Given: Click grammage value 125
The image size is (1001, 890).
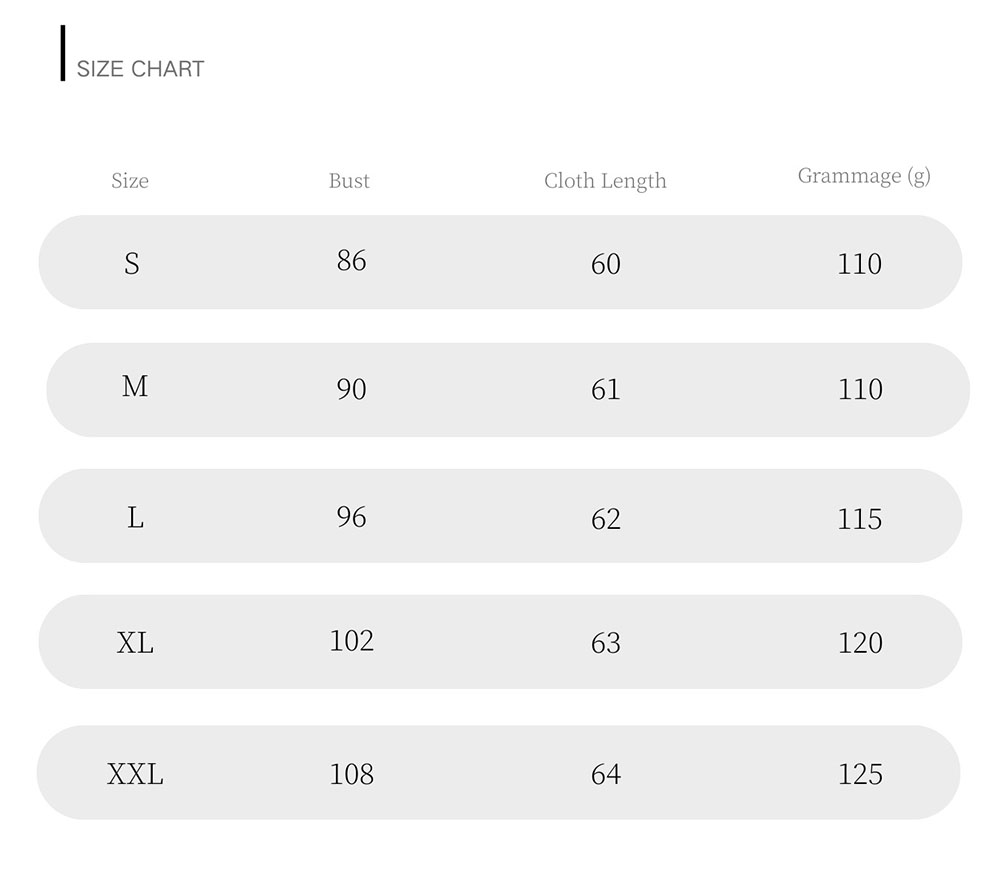Looking at the screenshot, I should [x=861, y=774].
